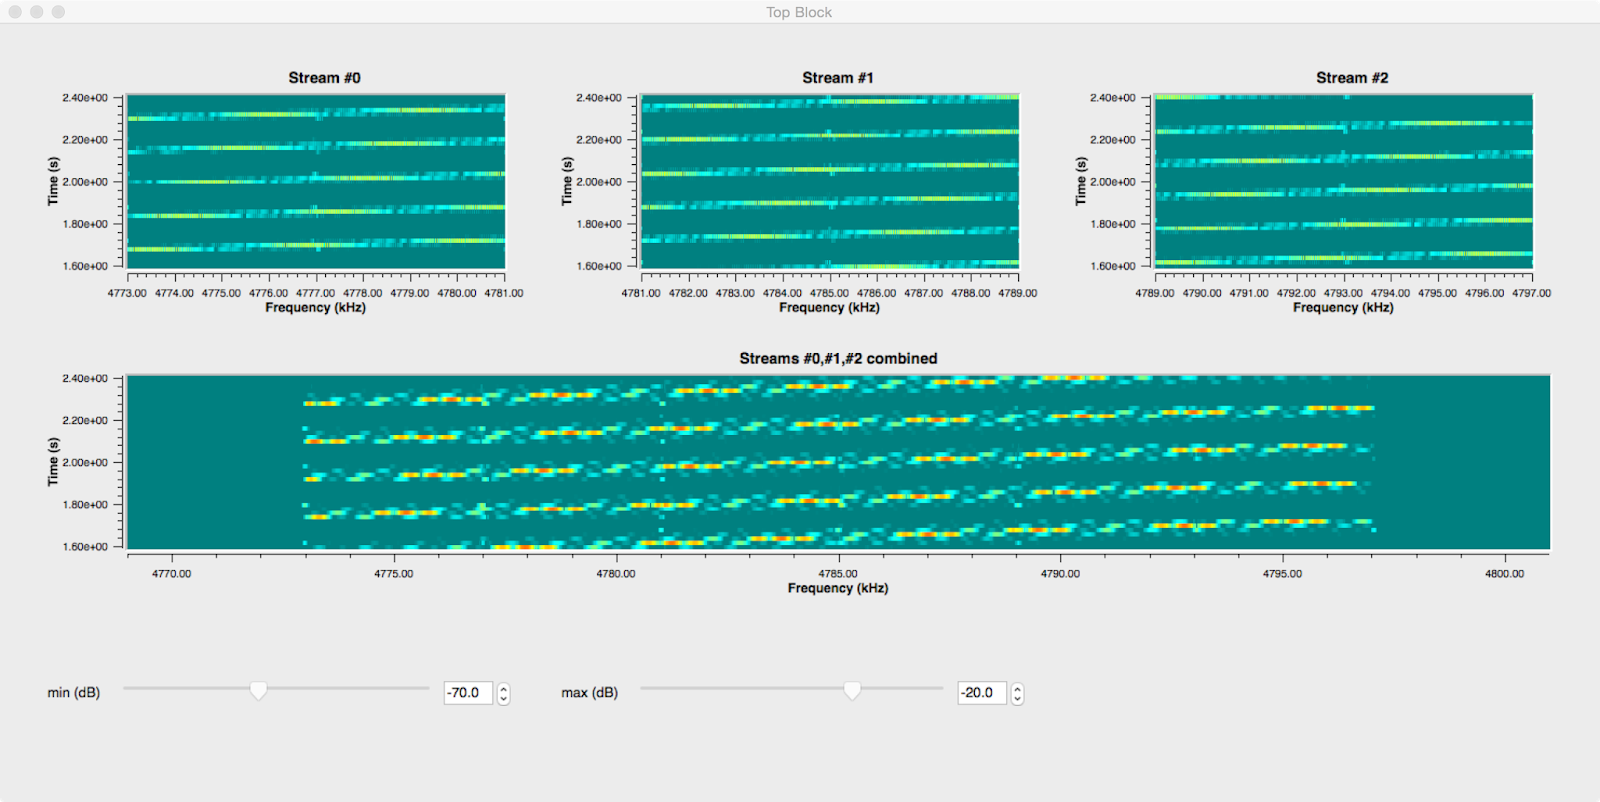Click inside the combined streams waterfall plot
The image size is (1600, 802).
click(x=838, y=462)
